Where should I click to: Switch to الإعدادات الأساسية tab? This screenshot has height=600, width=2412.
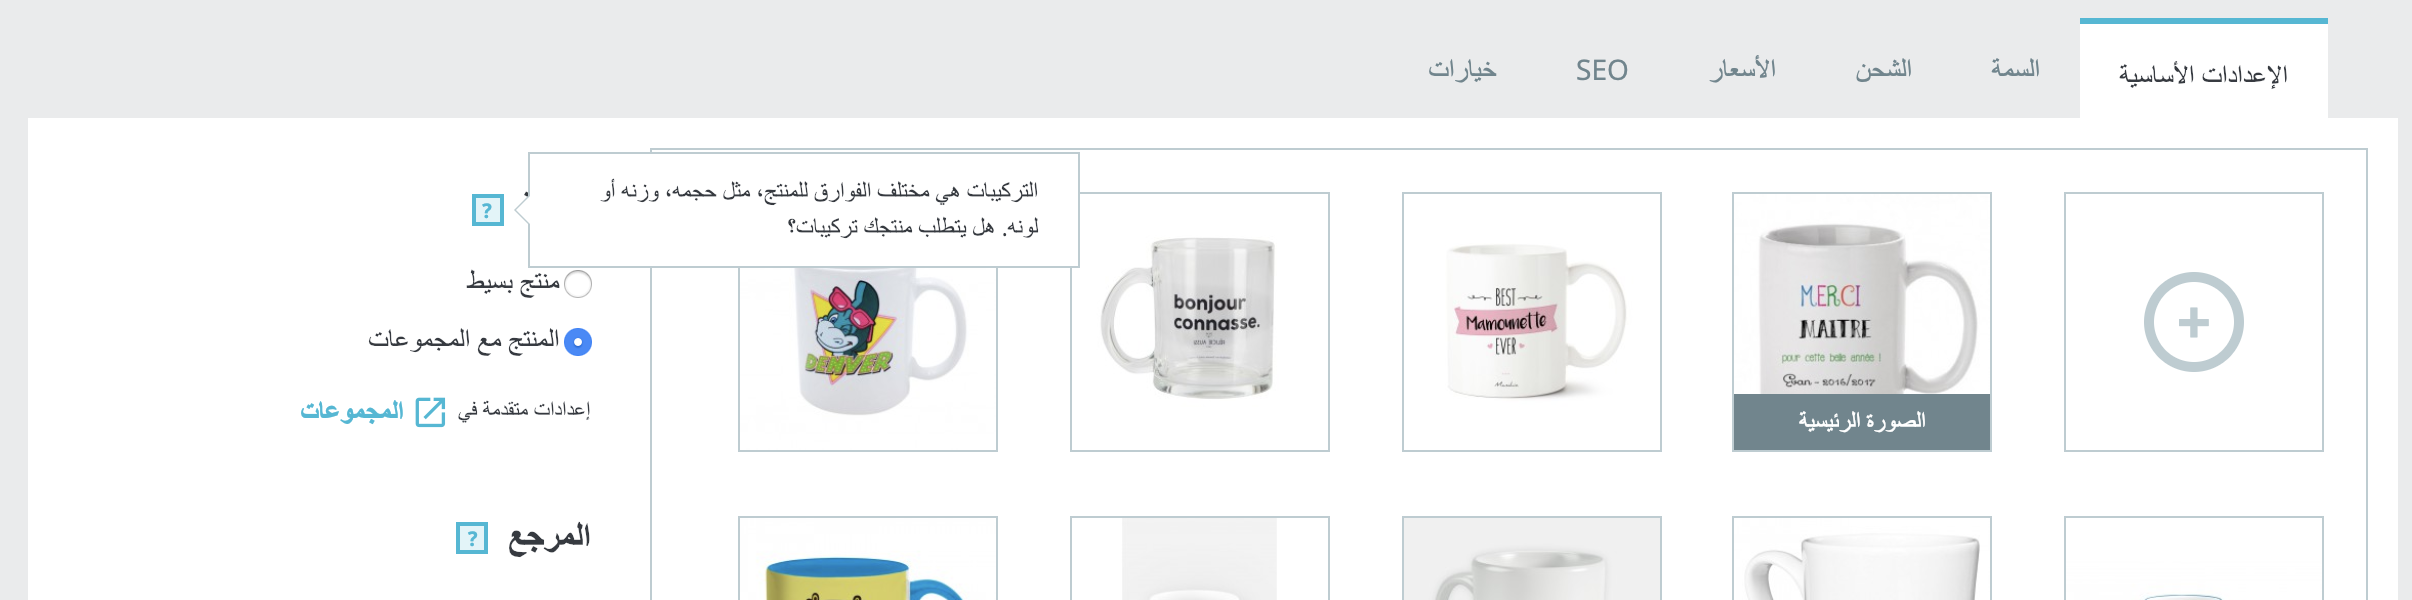[2203, 72]
